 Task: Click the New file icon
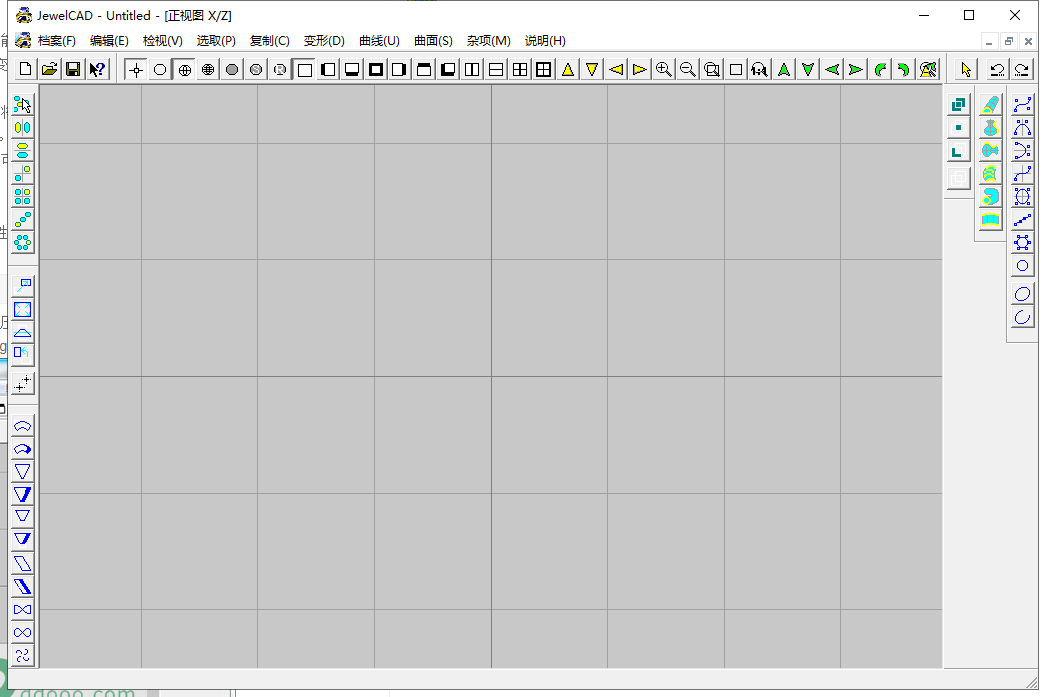coord(25,69)
